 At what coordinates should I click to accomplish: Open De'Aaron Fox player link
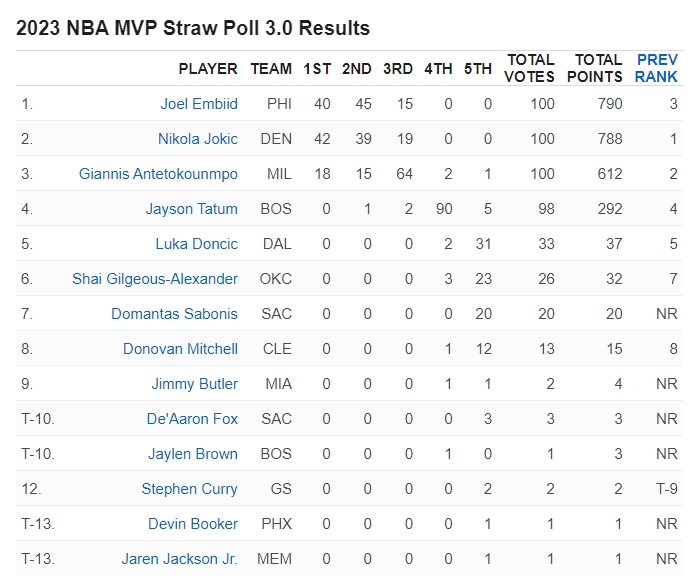tap(192, 419)
